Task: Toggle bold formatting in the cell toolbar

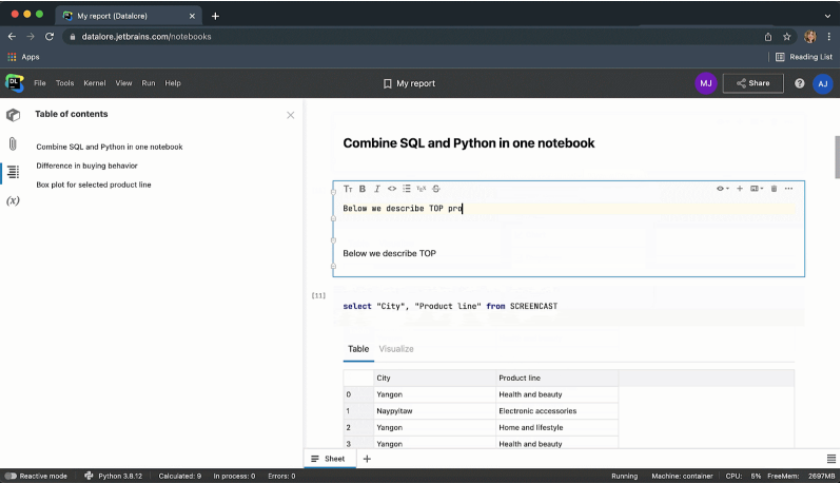Action: (362, 189)
